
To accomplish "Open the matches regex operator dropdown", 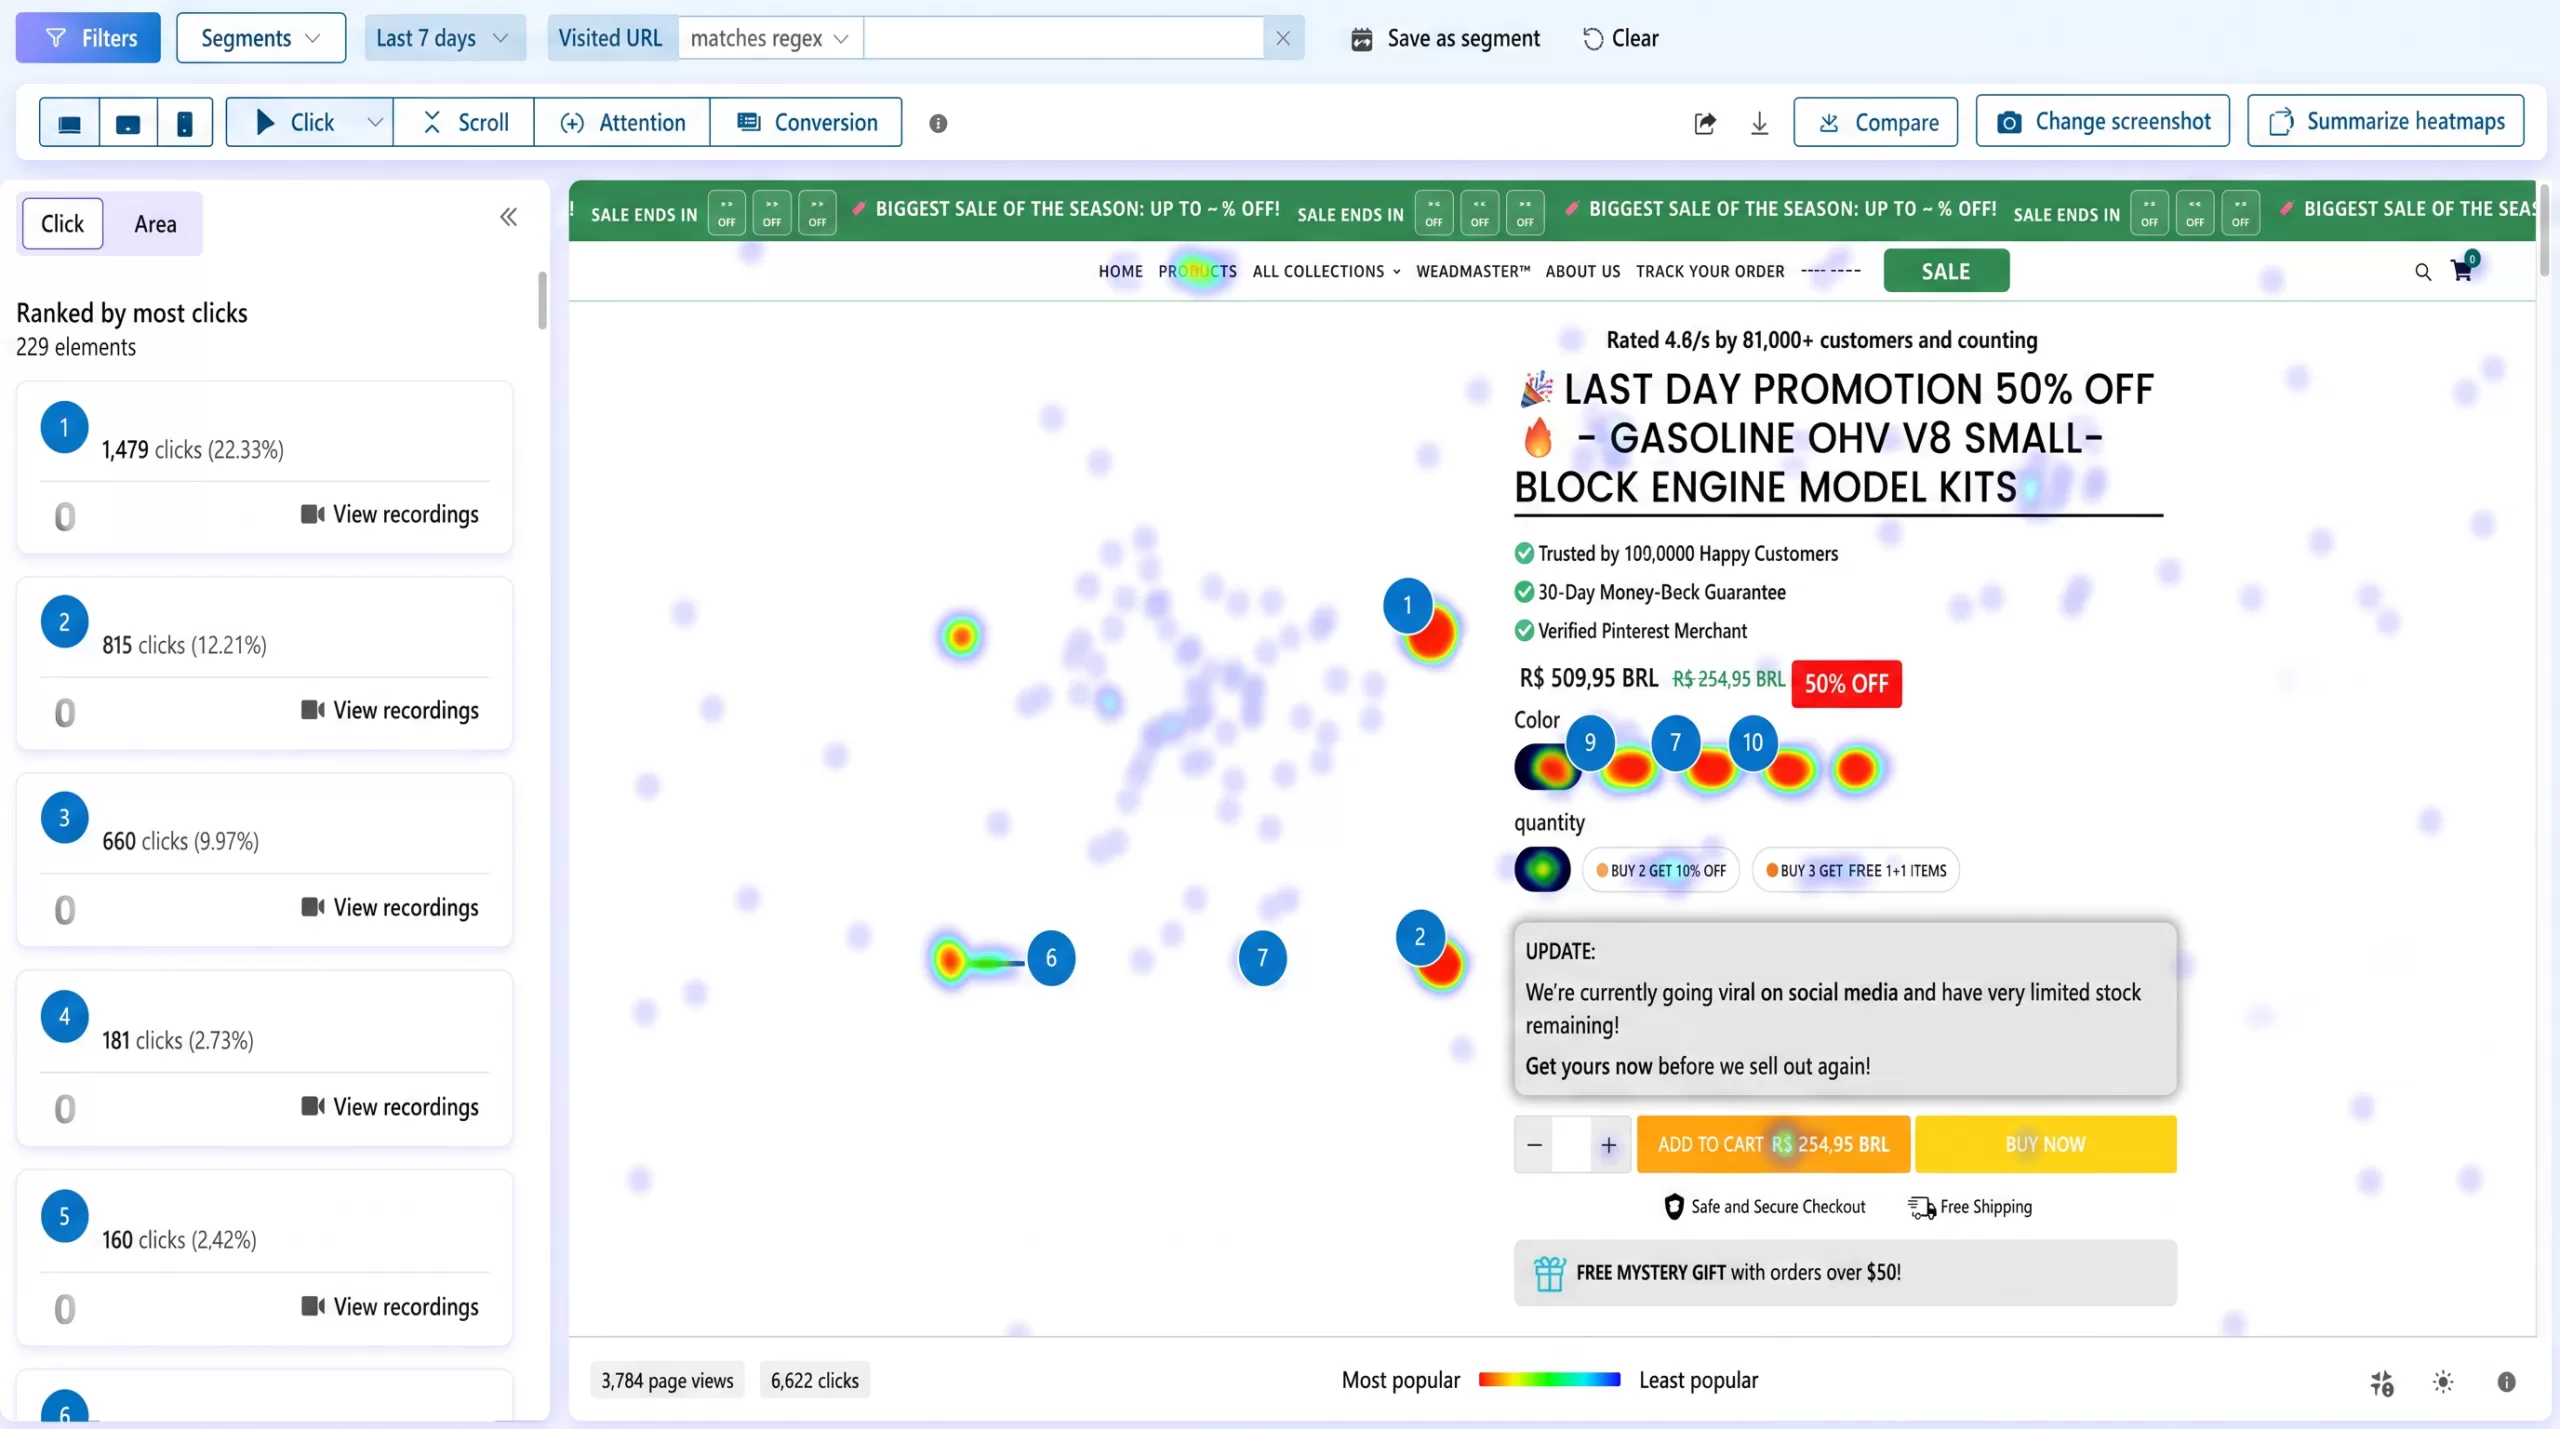I will (769, 38).
